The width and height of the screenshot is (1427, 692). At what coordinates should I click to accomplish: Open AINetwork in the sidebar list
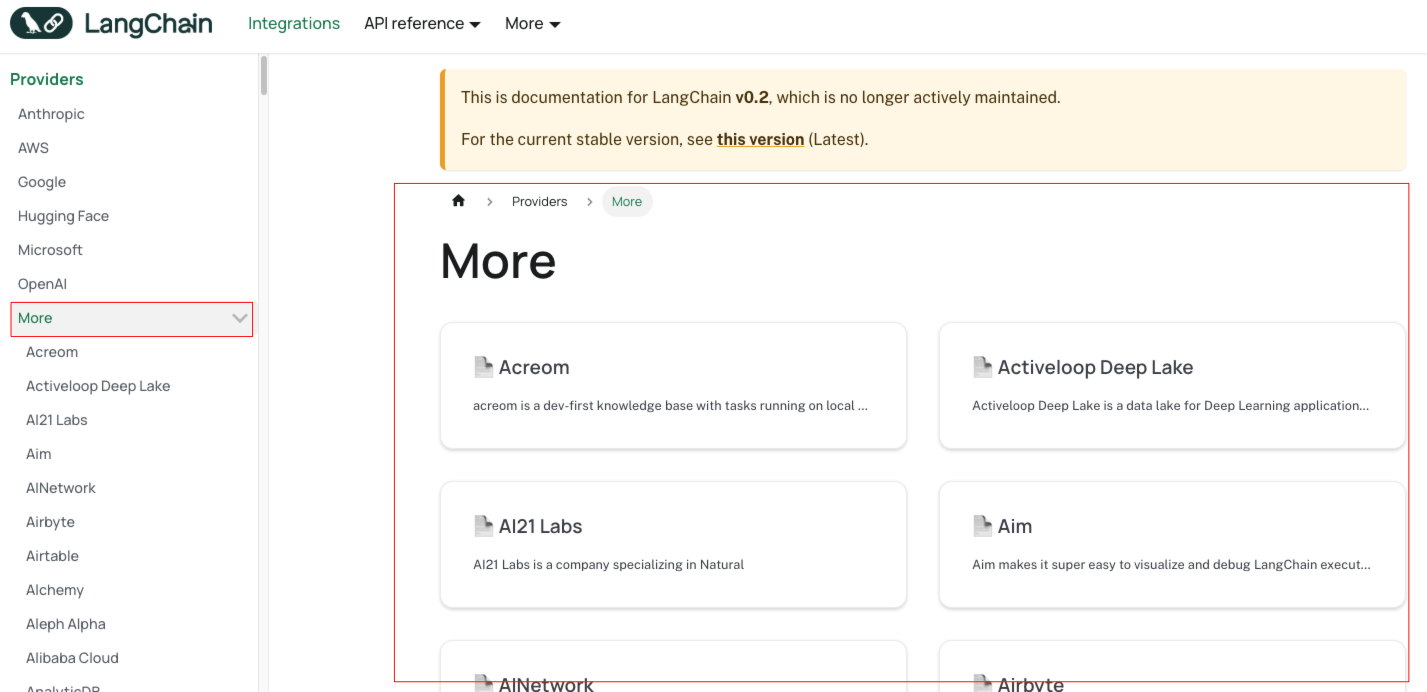pyautogui.click(x=61, y=488)
